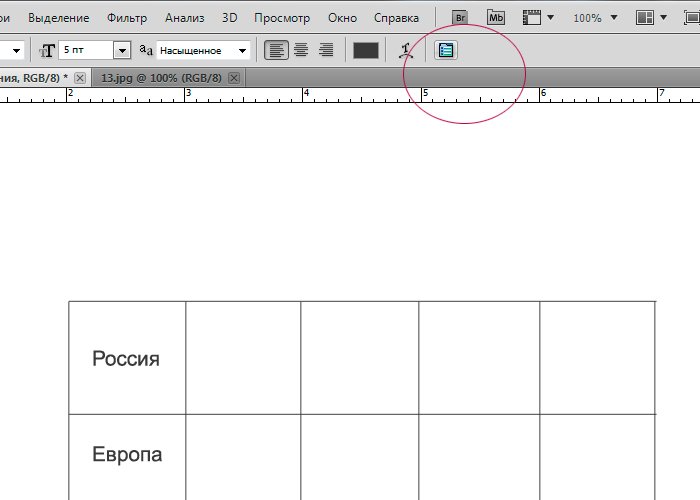Screen dimensions: 700x500
Task: Enable center text alignment
Action: click(300, 50)
